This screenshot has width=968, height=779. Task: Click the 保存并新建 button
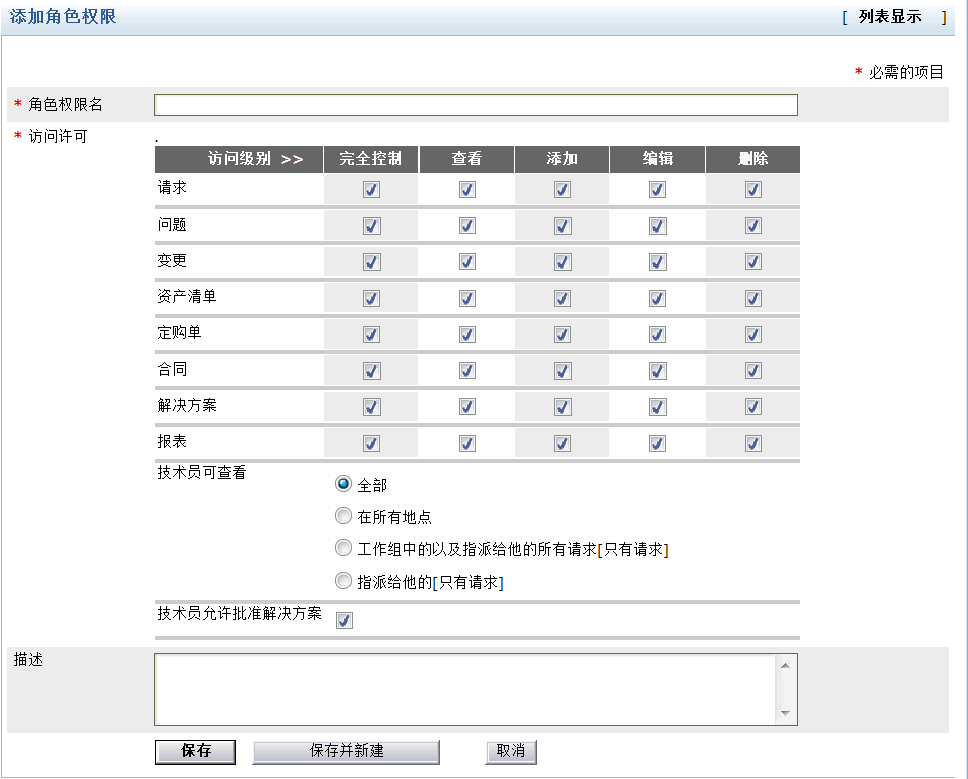click(x=346, y=751)
